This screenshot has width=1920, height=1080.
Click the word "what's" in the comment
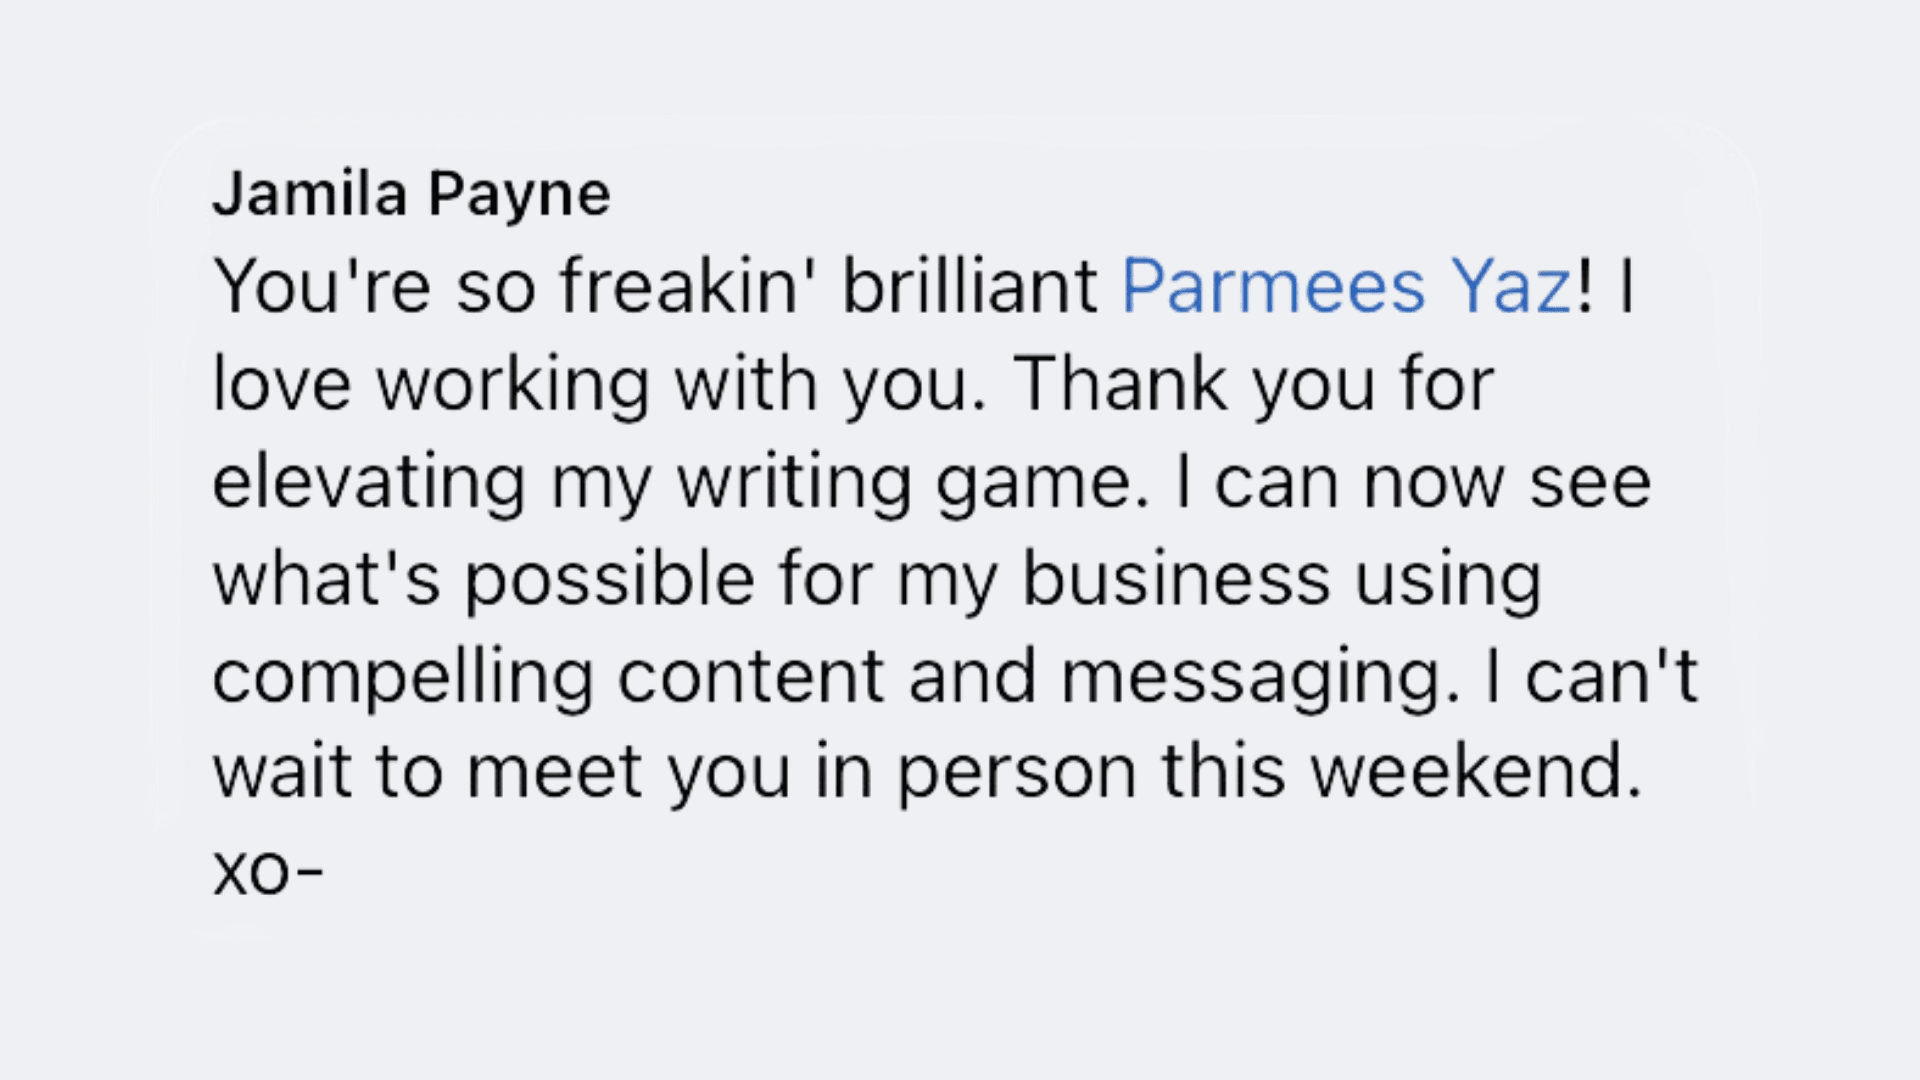coord(326,580)
